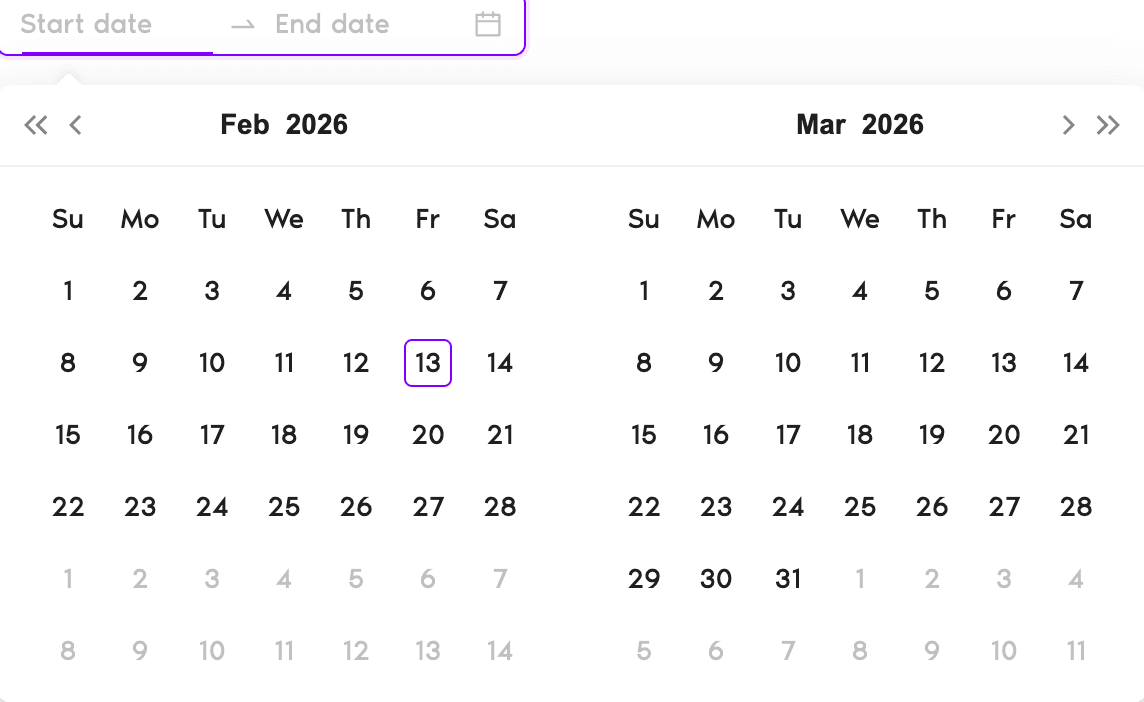Click the double-left arrow to go back a year
This screenshot has width=1144, height=702.
tap(36, 124)
